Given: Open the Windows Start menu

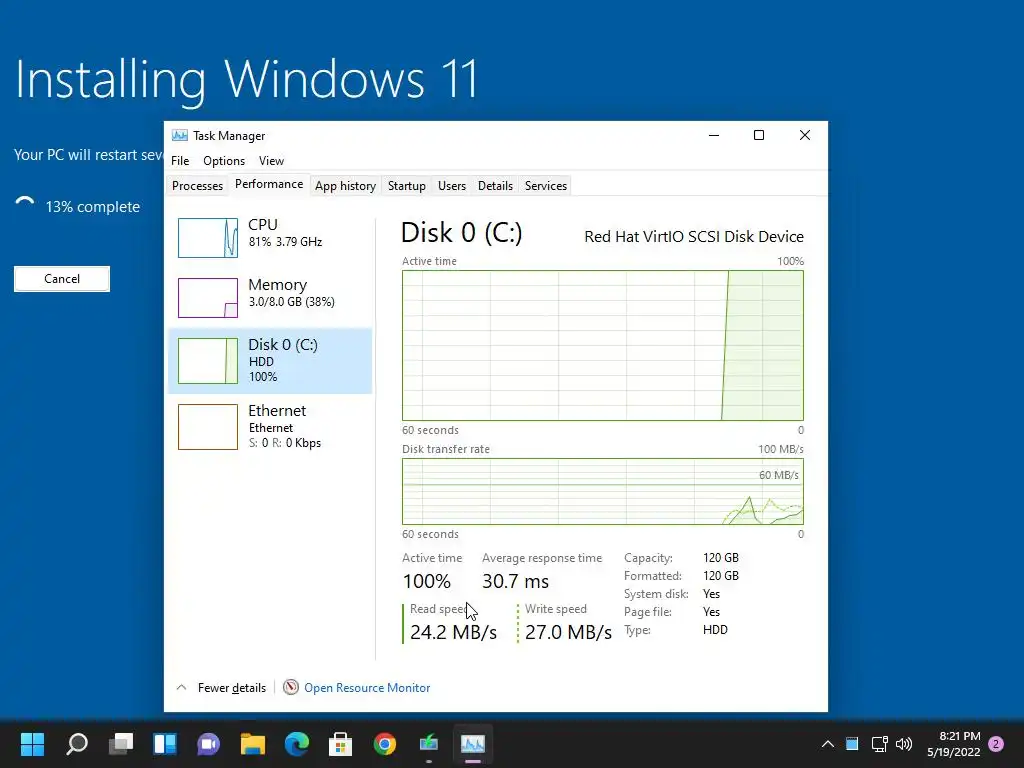Looking at the screenshot, I should 32,743.
